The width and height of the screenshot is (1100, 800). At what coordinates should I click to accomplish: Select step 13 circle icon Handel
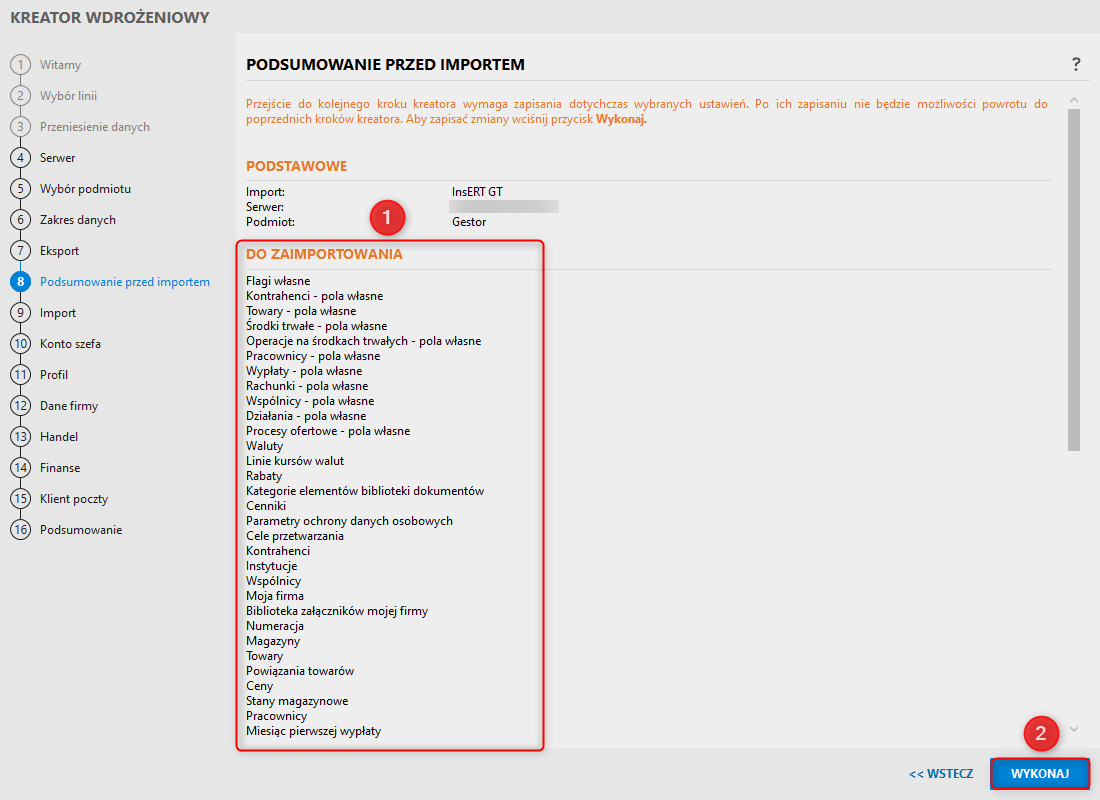pyautogui.click(x=20, y=436)
